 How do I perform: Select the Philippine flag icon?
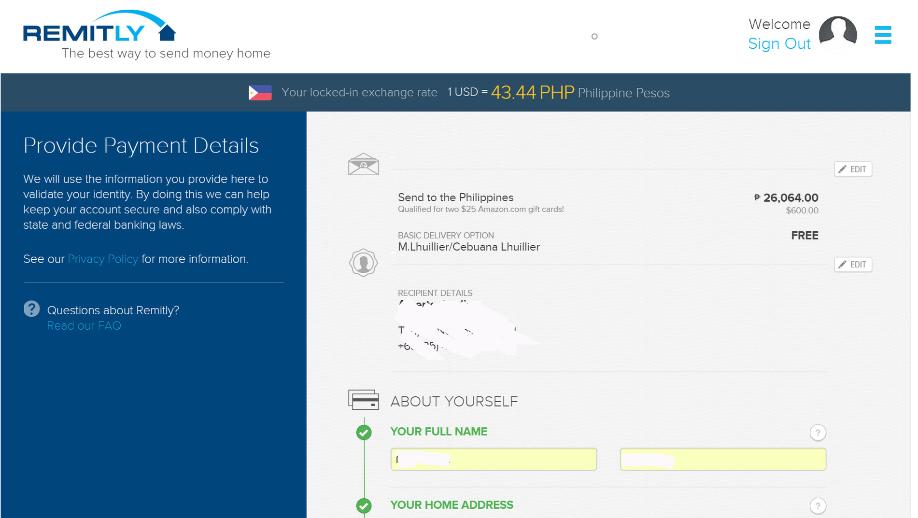pos(260,92)
